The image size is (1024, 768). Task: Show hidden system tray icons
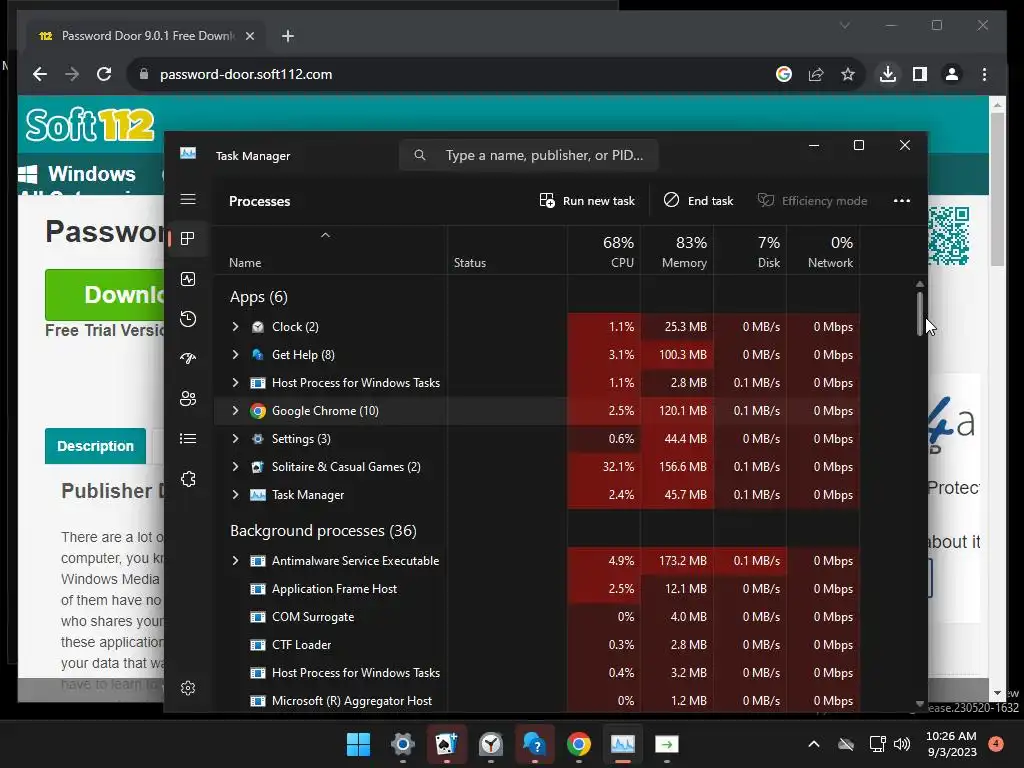[x=814, y=744]
